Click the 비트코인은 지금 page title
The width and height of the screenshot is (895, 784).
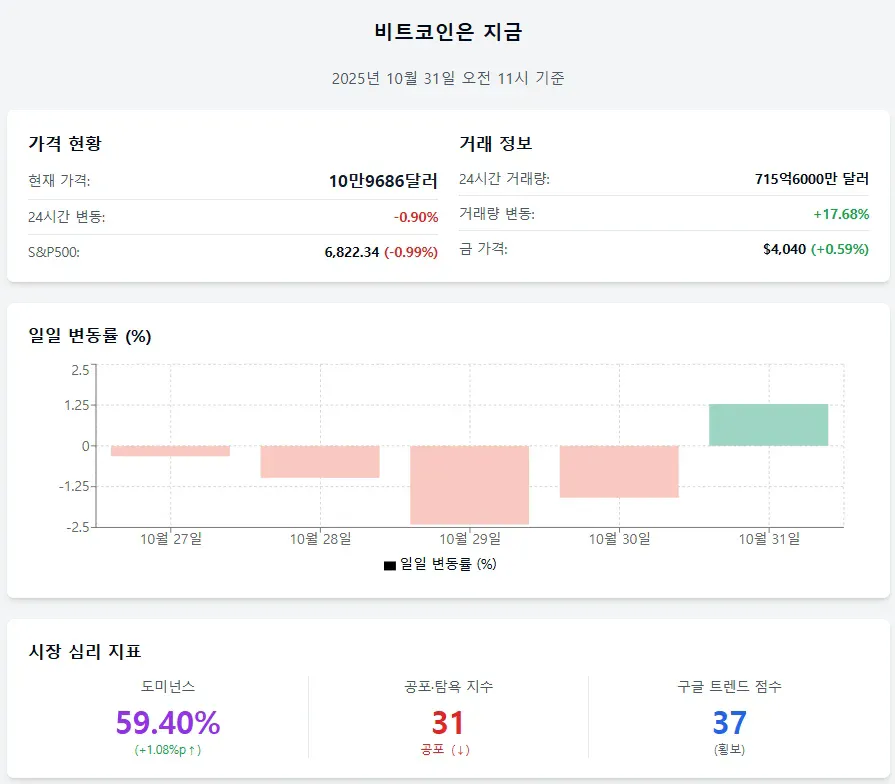(x=447, y=32)
